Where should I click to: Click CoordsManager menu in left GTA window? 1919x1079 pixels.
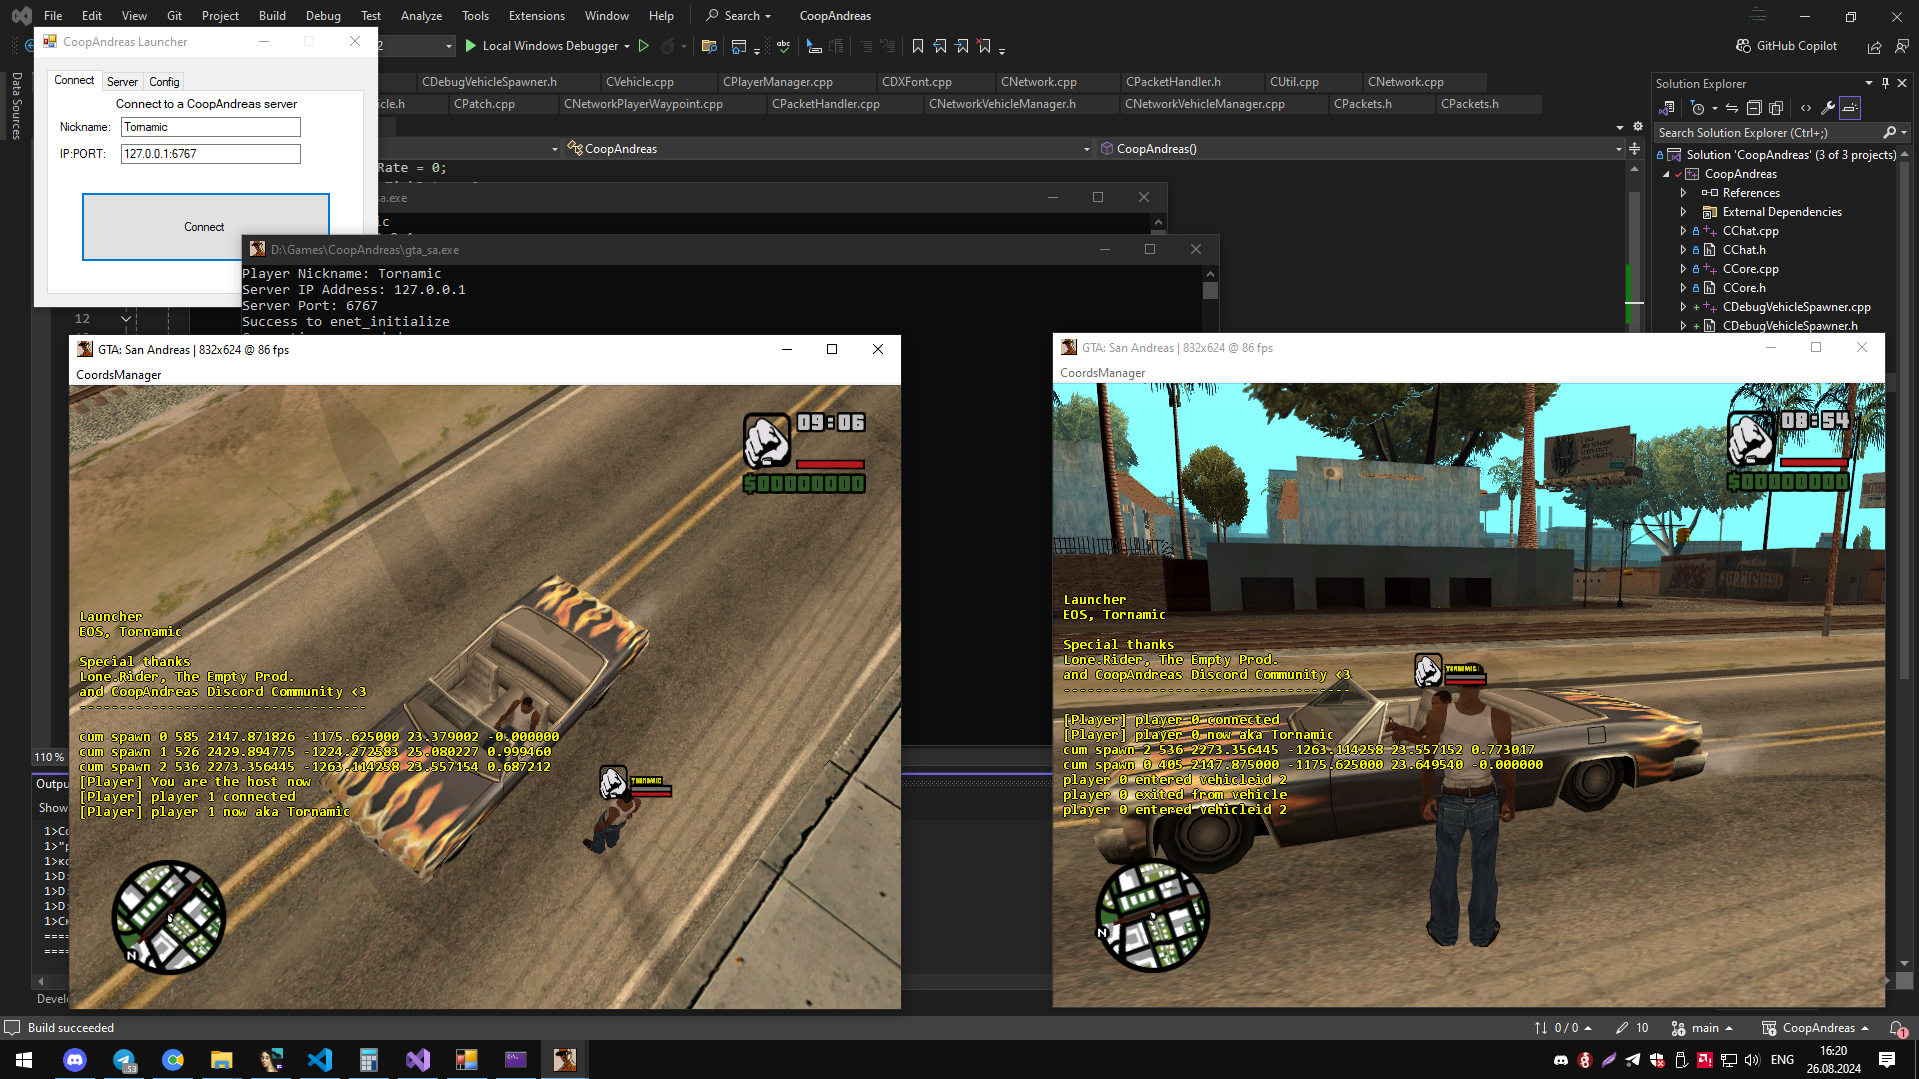coord(118,375)
